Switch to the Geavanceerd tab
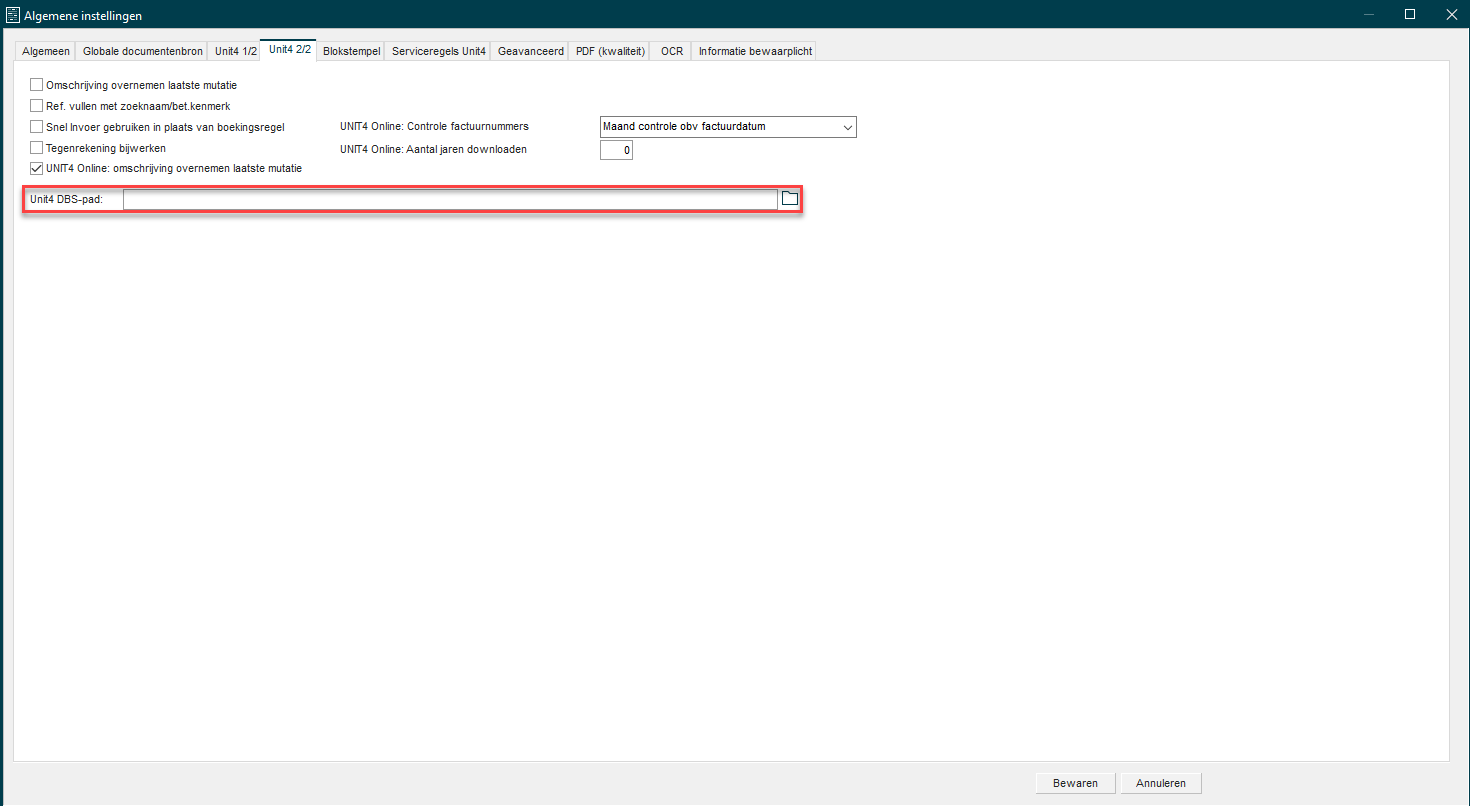This screenshot has height=806, width=1470. (531, 51)
